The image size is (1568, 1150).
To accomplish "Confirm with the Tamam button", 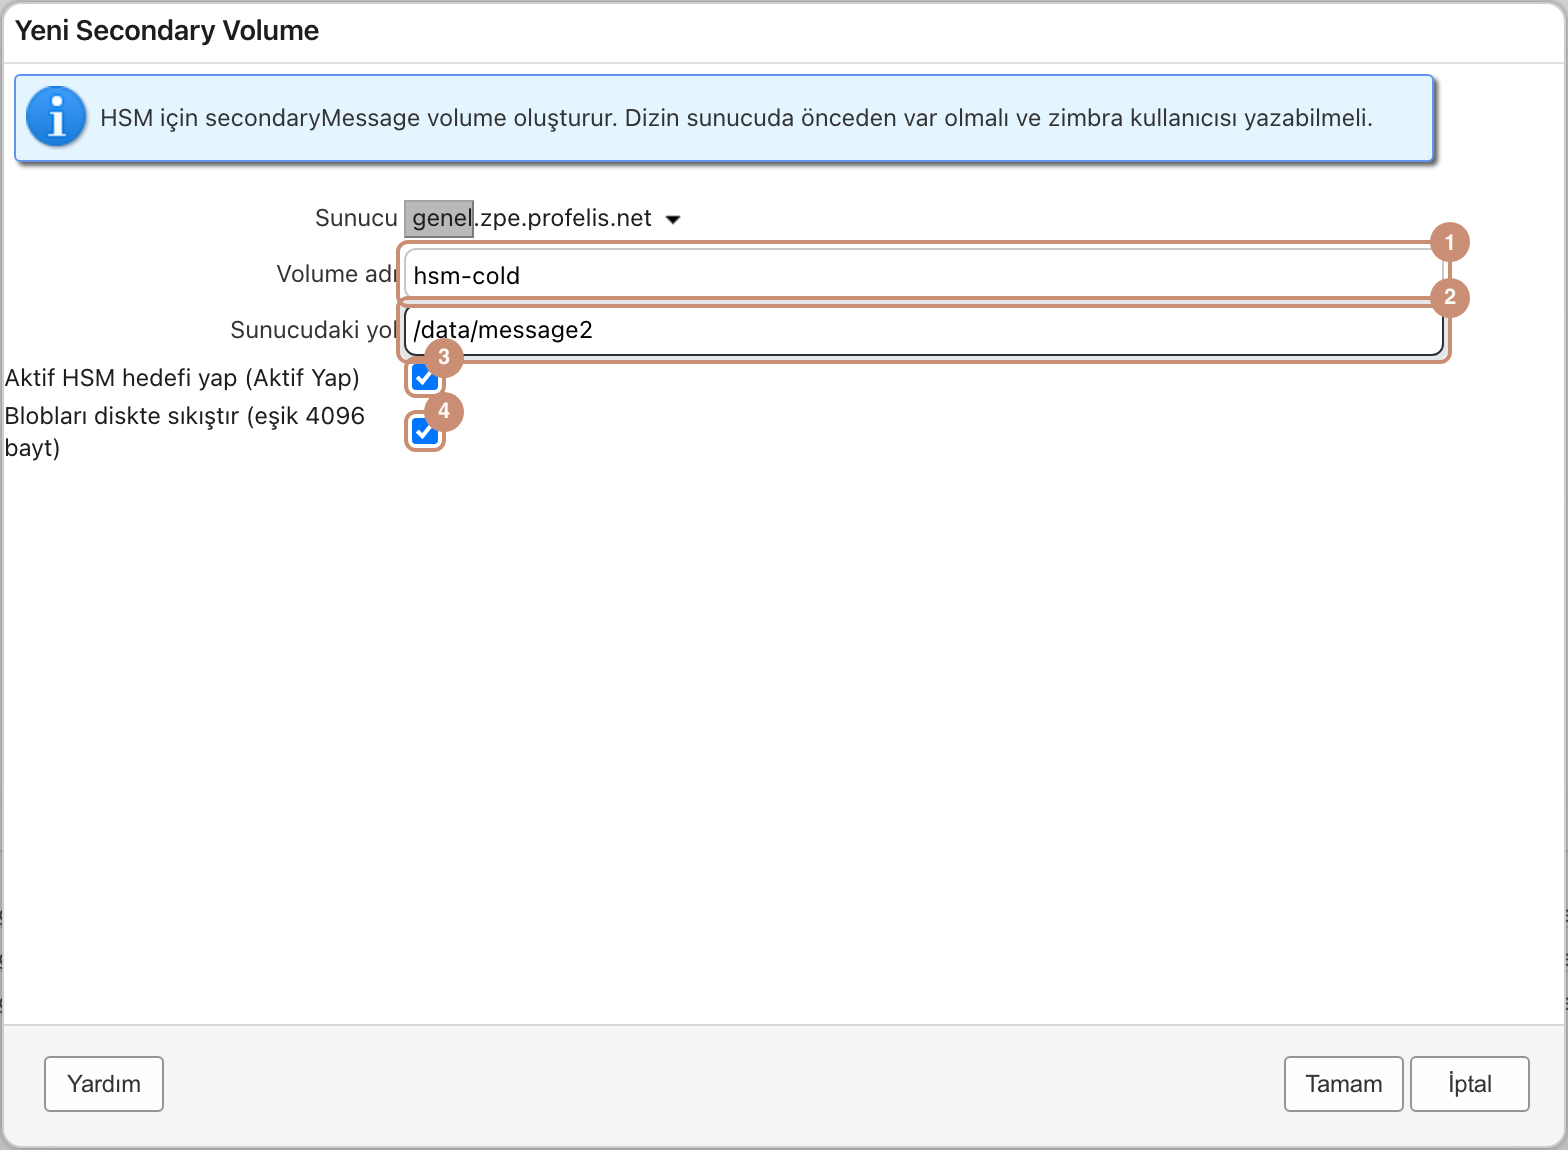I will pyautogui.click(x=1344, y=1084).
